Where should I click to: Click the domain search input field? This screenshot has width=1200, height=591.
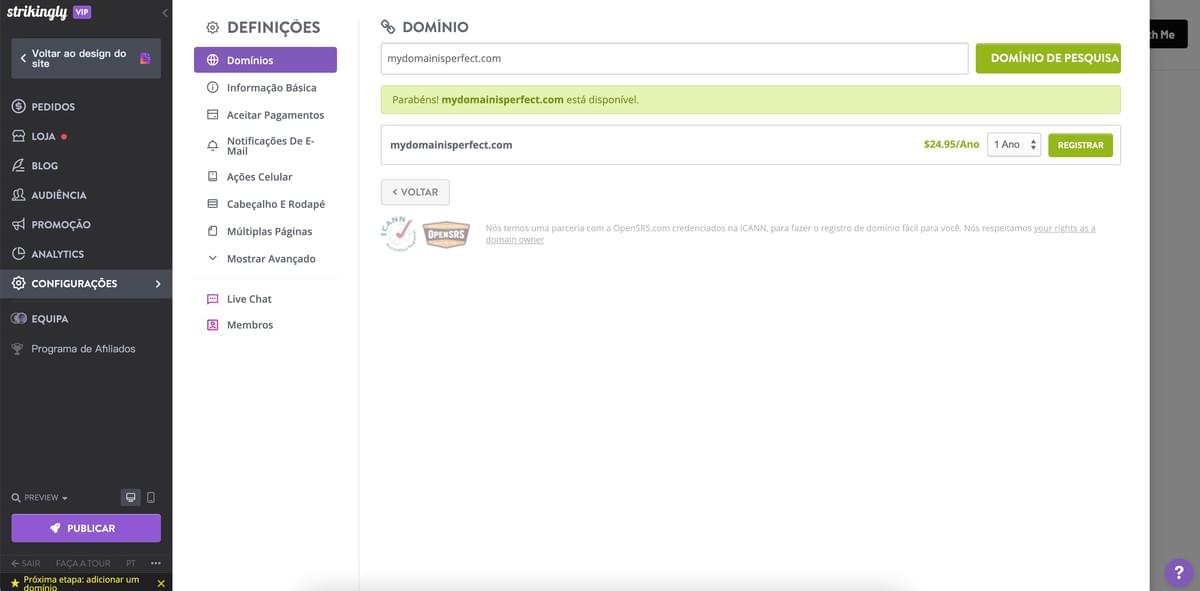(674, 58)
